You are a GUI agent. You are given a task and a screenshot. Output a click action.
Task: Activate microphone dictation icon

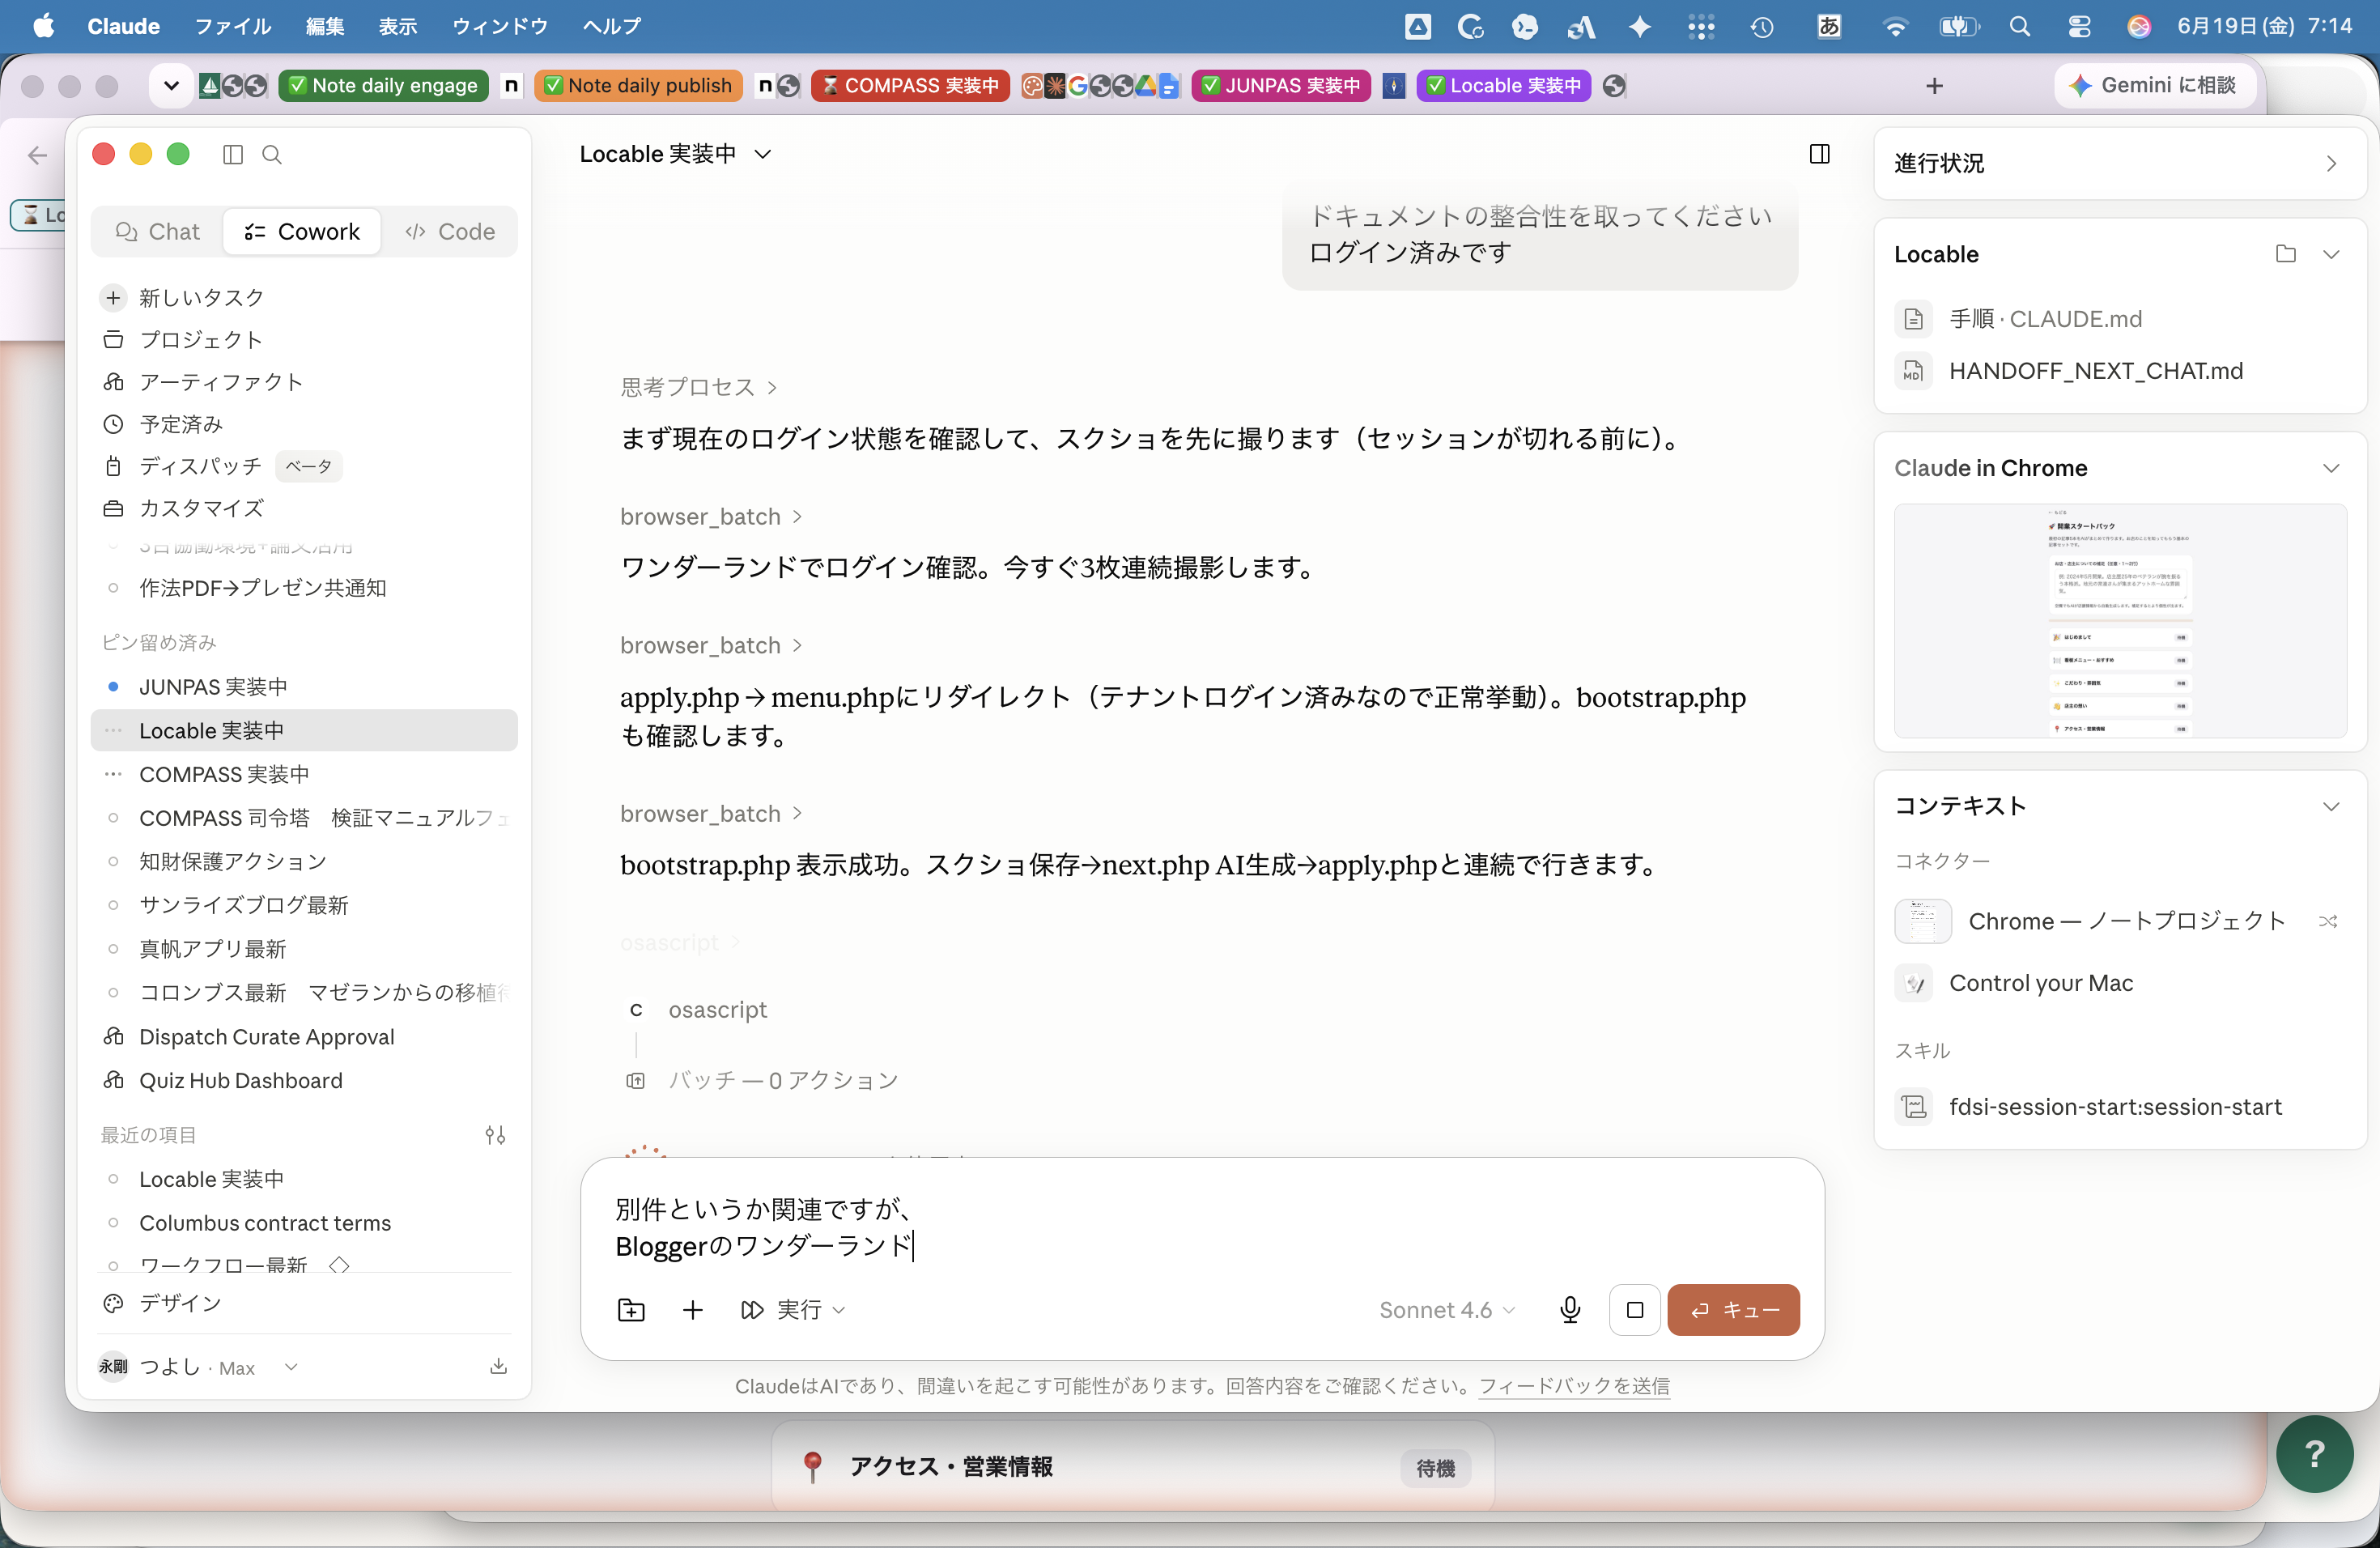1570,1310
